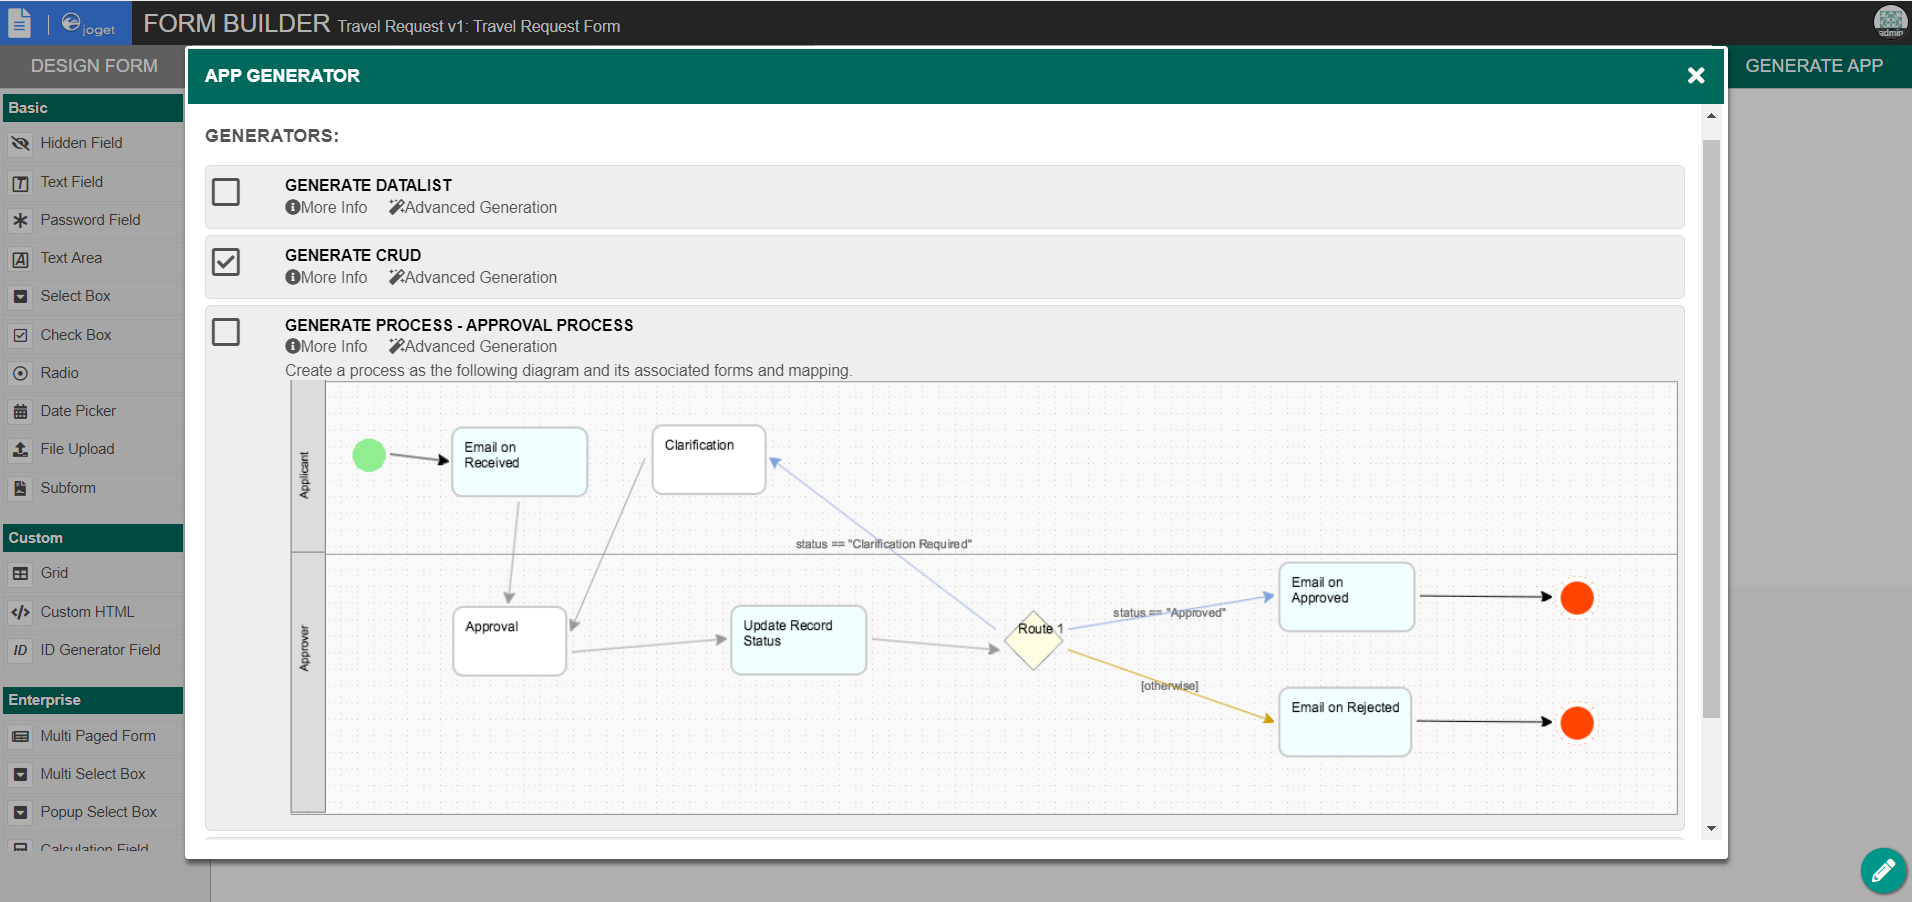The height and width of the screenshot is (902, 1912).
Task: Open Advanced Generation for Generate CRUD
Action: tap(473, 278)
